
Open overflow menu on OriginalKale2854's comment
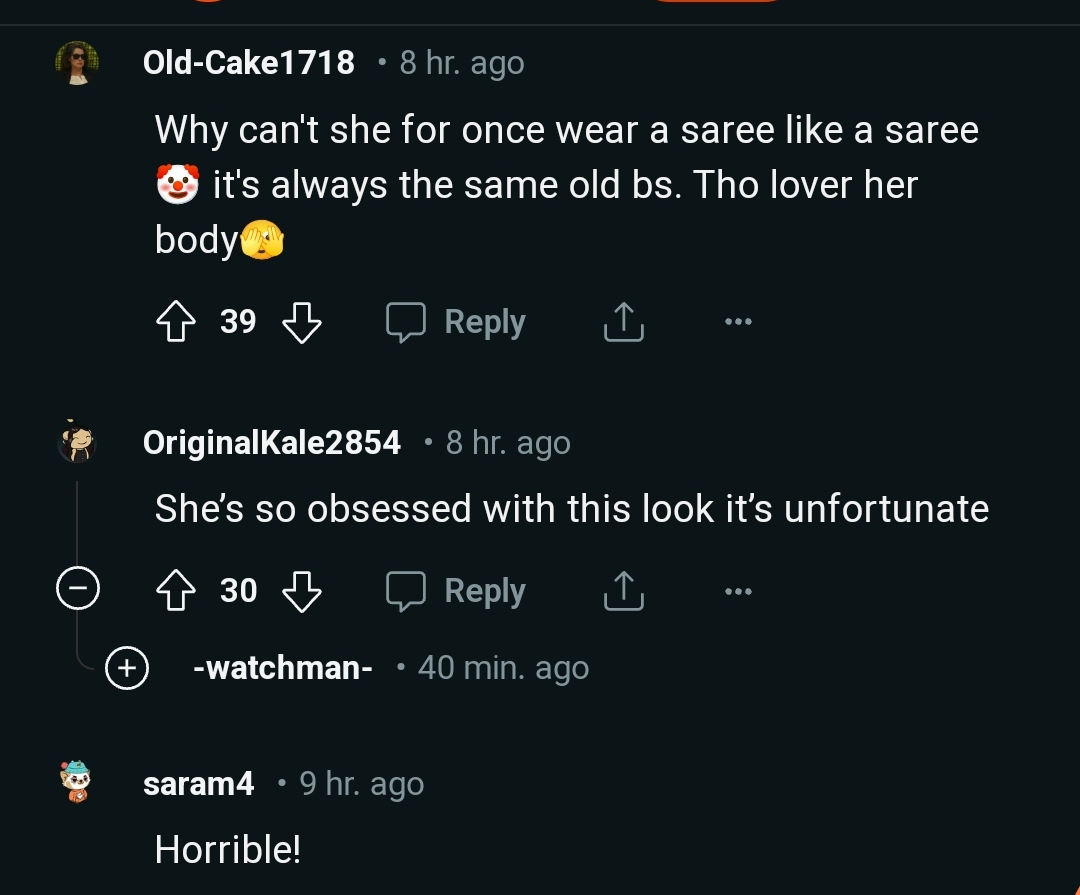click(738, 590)
